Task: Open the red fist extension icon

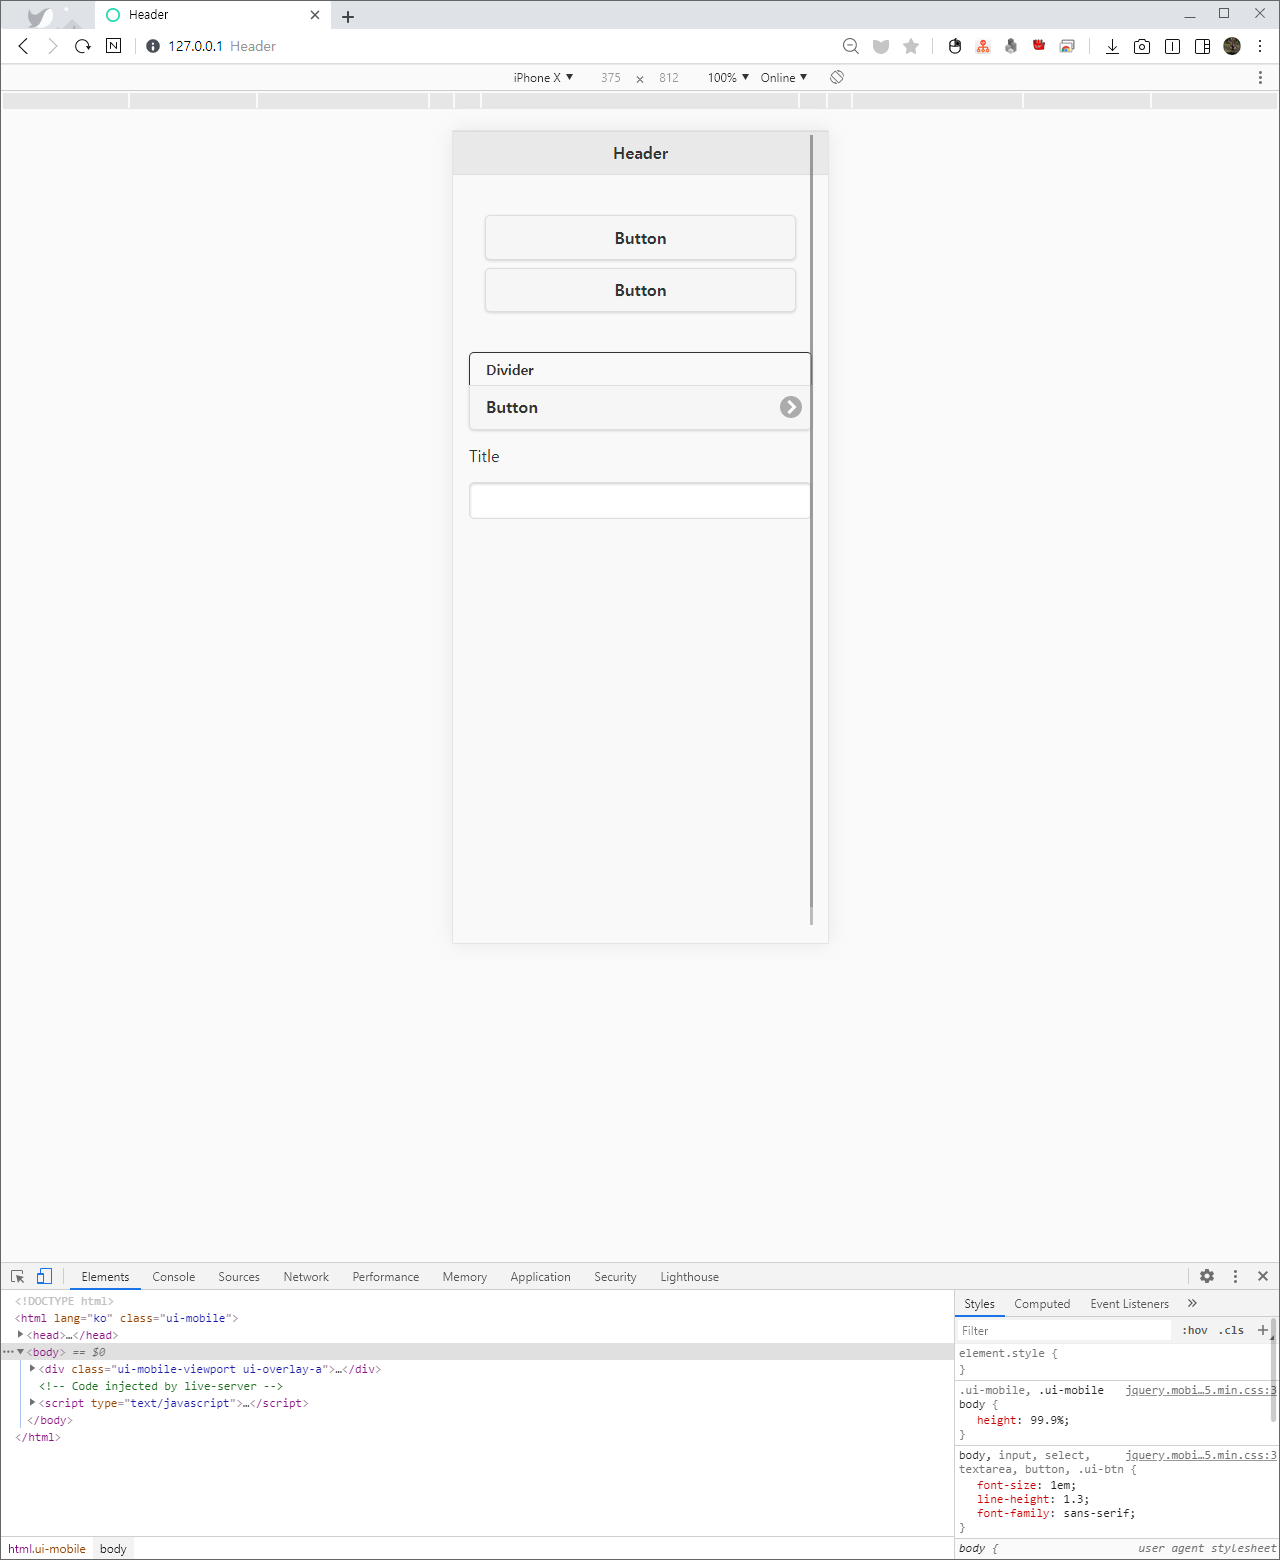Action: click(x=1039, y=45)
